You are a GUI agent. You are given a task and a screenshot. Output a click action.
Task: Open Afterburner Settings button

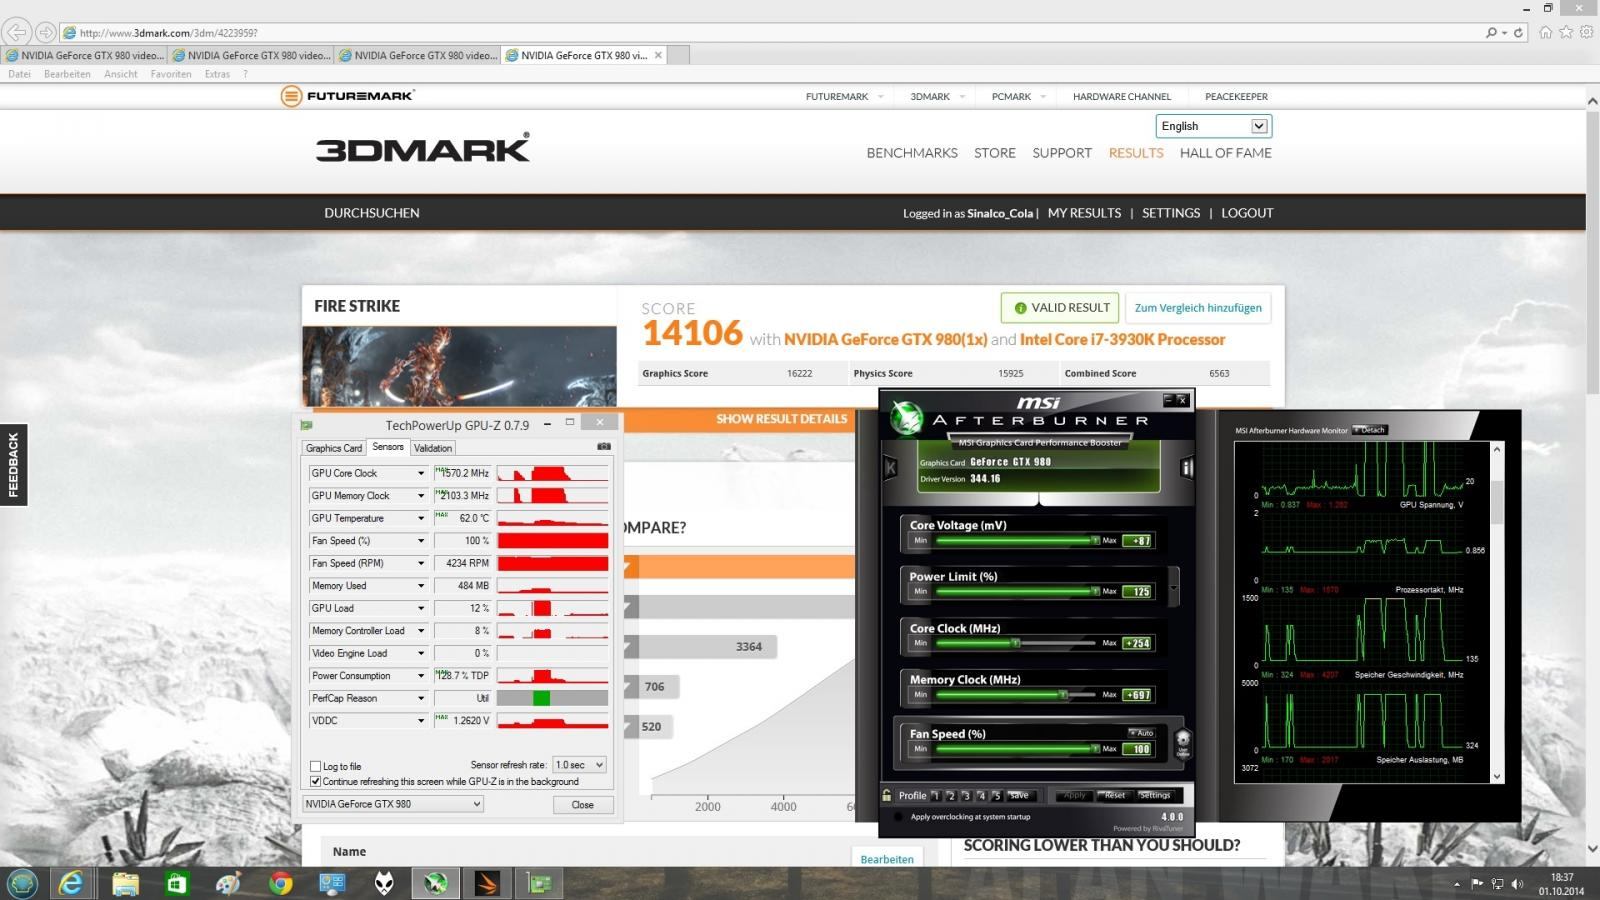coord(1155,796)
